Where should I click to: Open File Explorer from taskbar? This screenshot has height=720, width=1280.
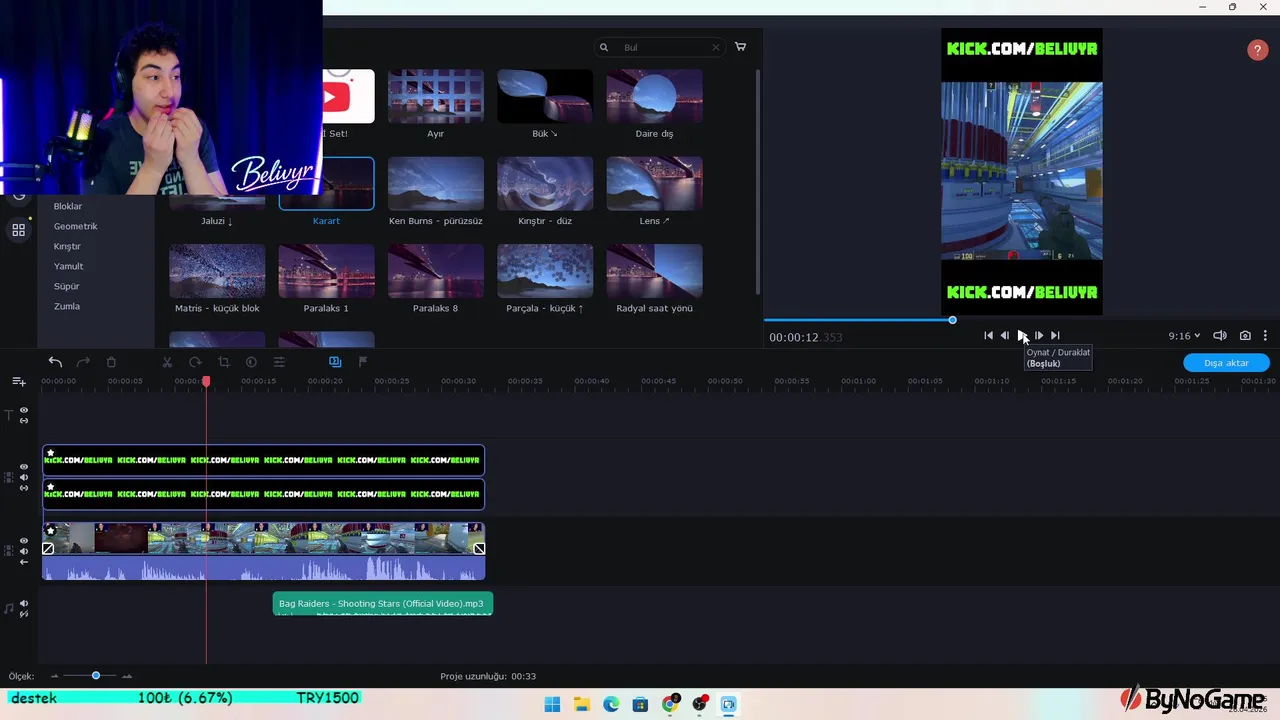[581, 705]
